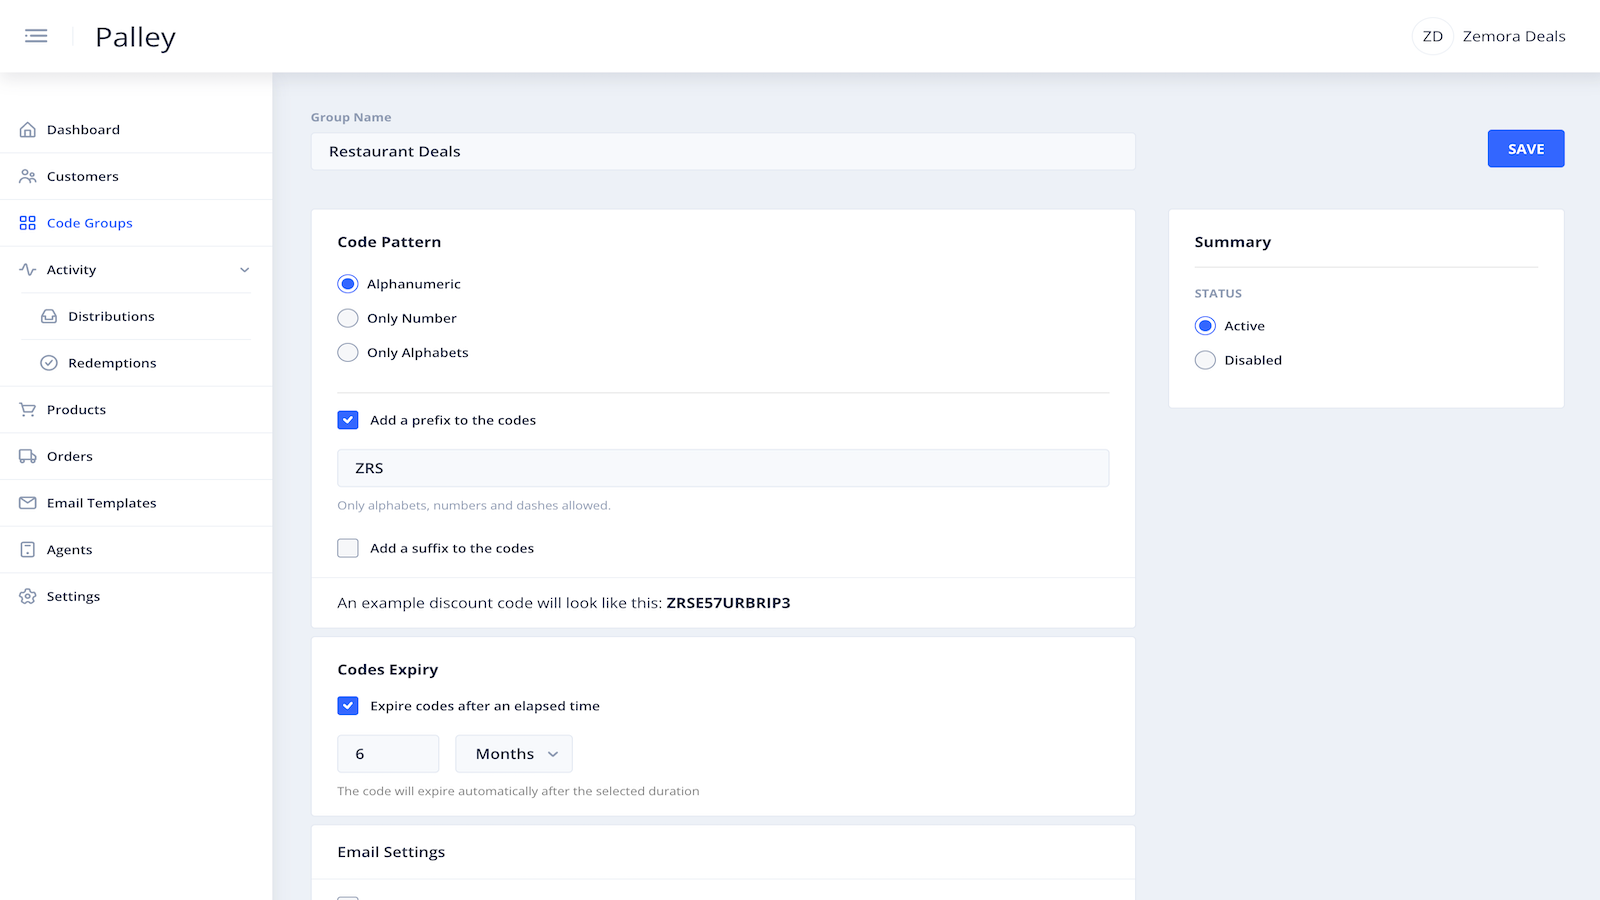This screenshot has width=1600, height=900.
Task: Edit the Group Name field
Action: click(723, 152)
